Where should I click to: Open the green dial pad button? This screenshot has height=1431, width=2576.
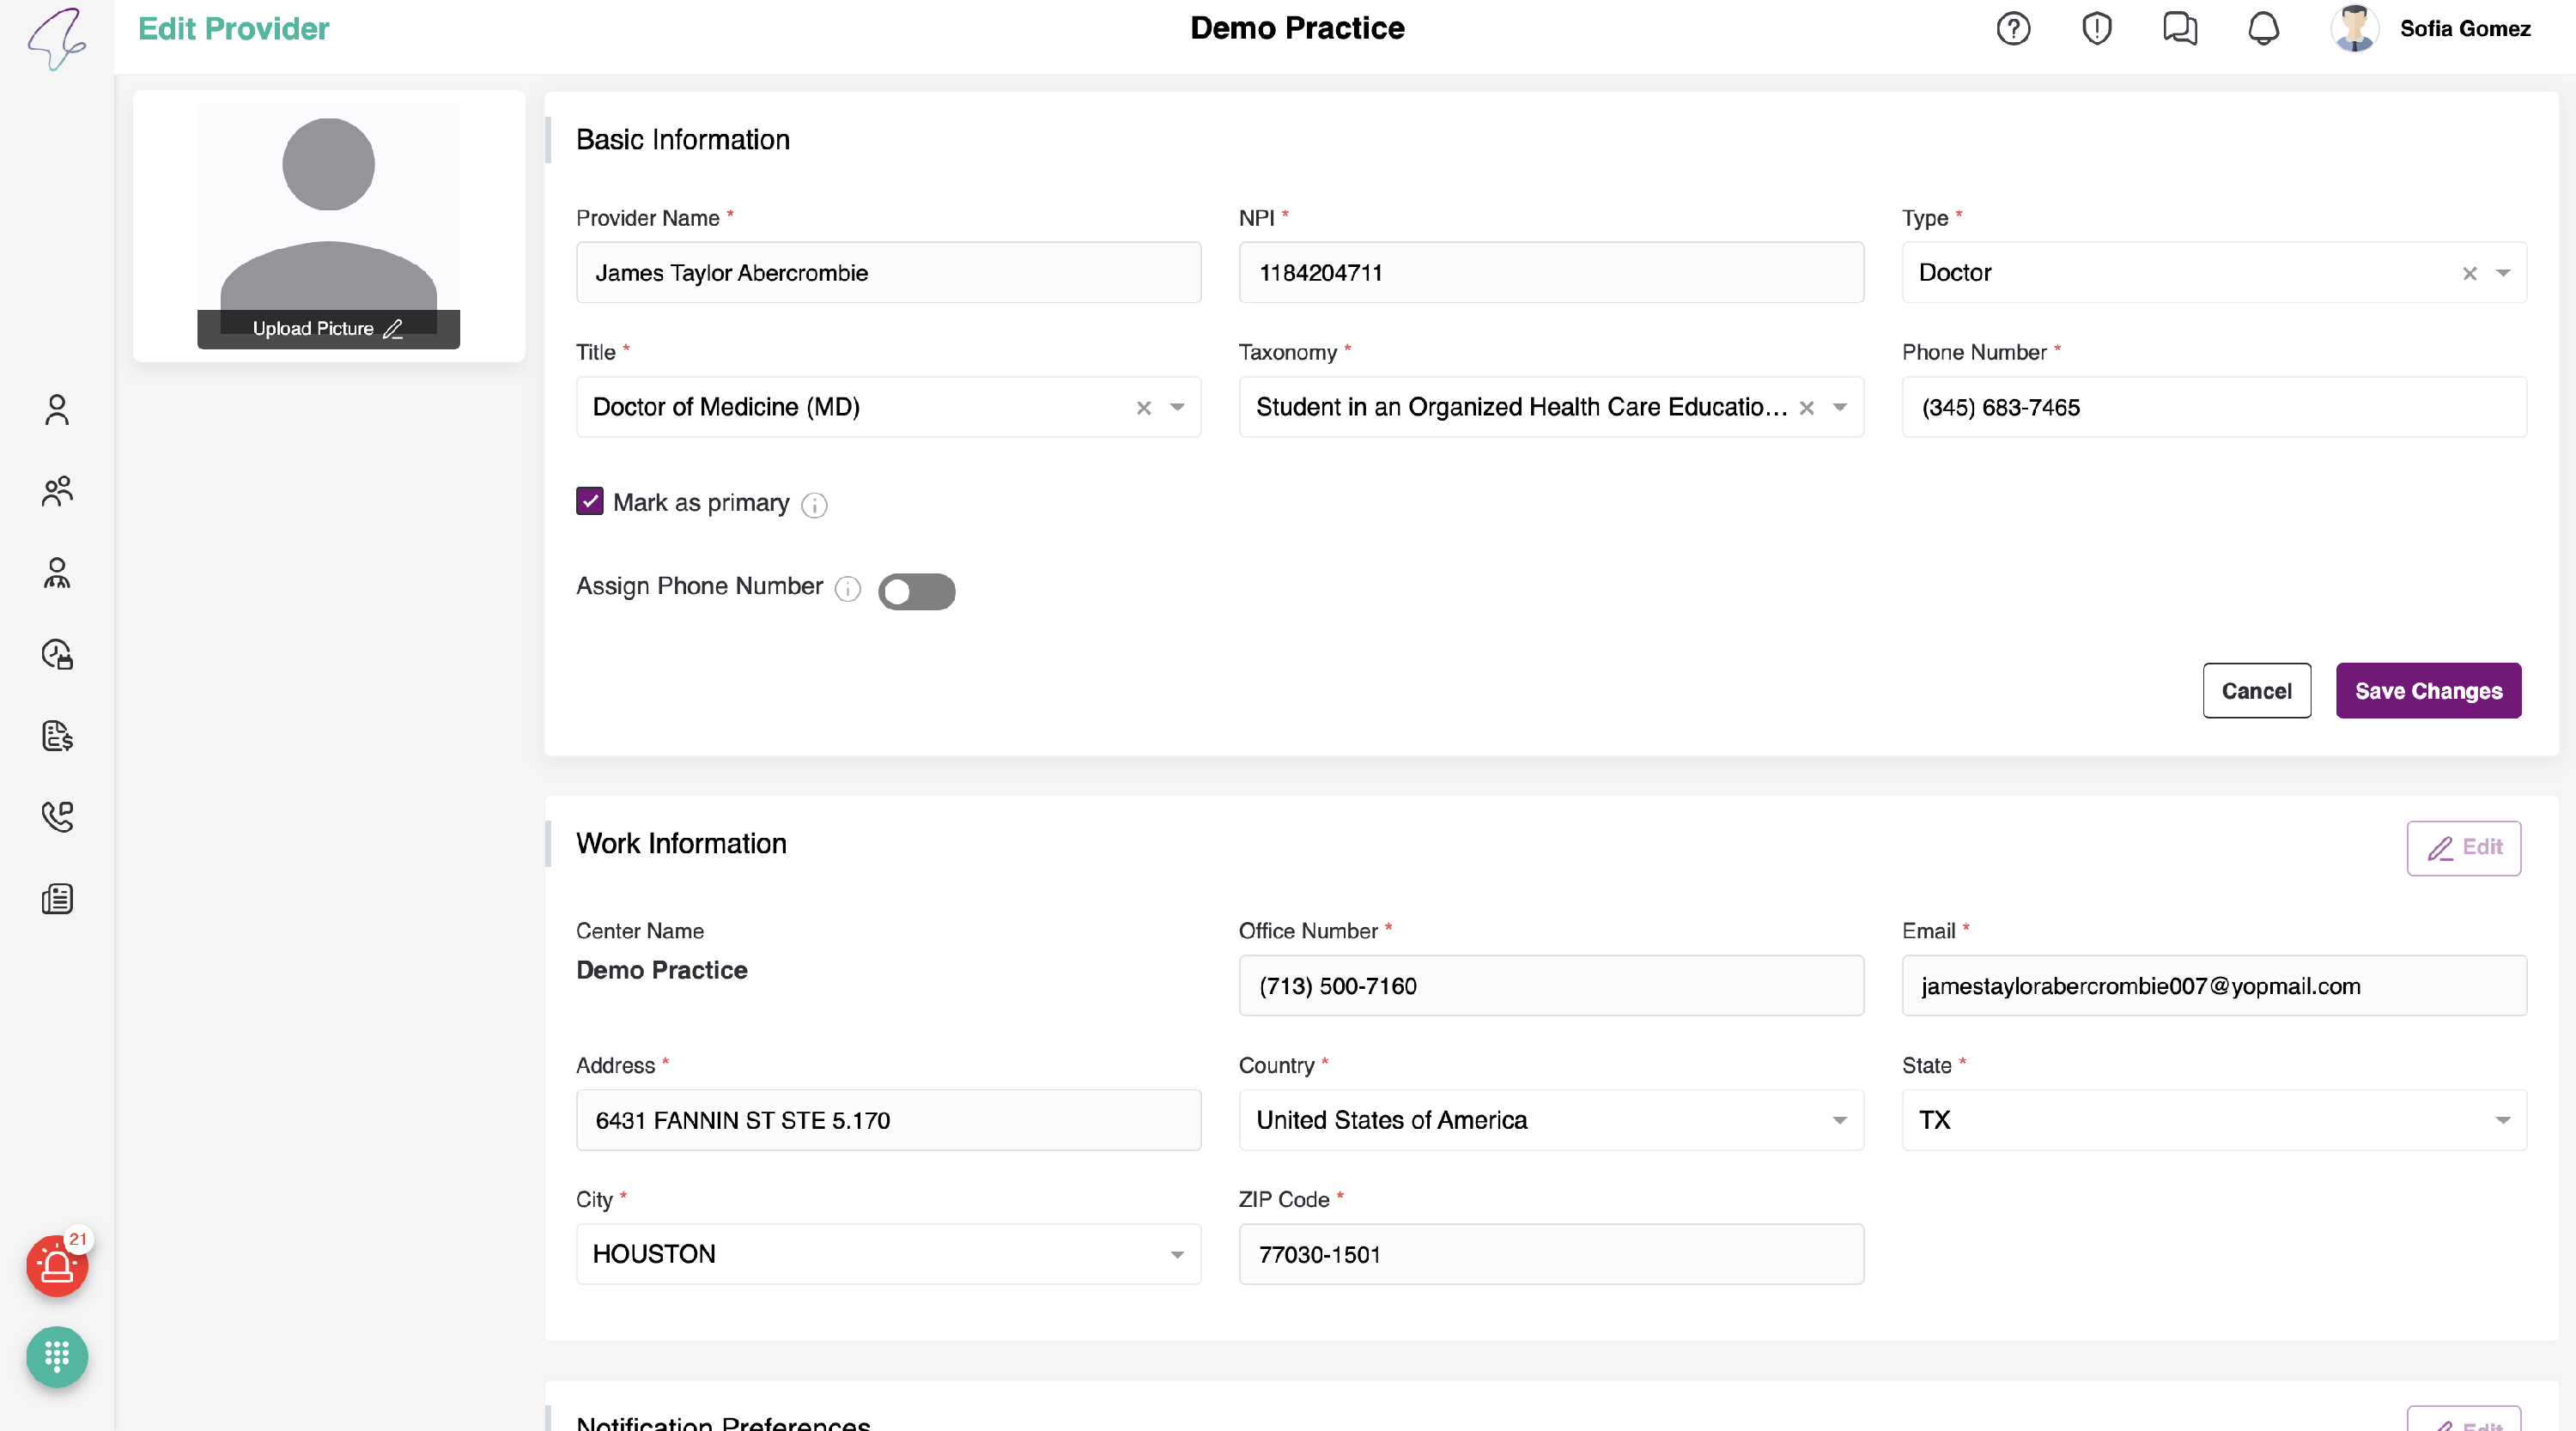click(x=57, y=1357)
